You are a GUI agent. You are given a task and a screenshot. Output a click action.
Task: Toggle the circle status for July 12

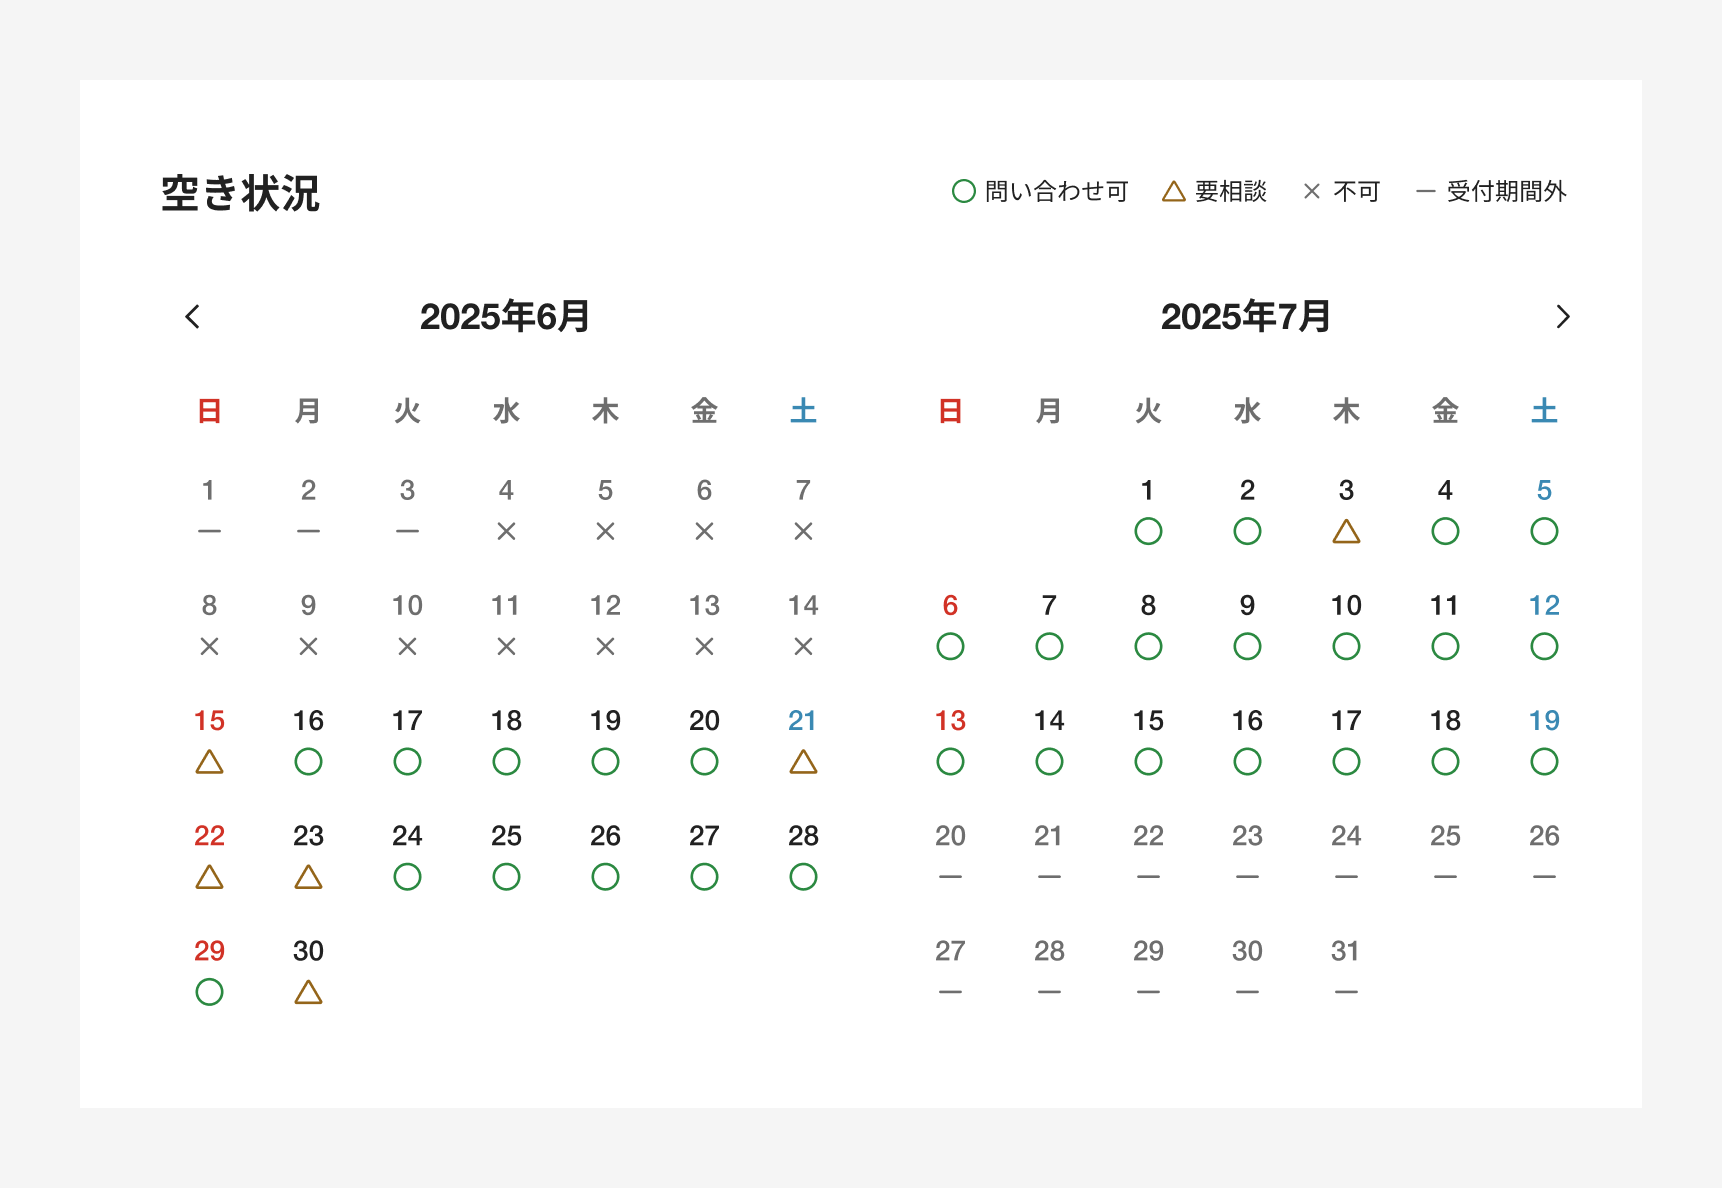(x=1544, y=647)
